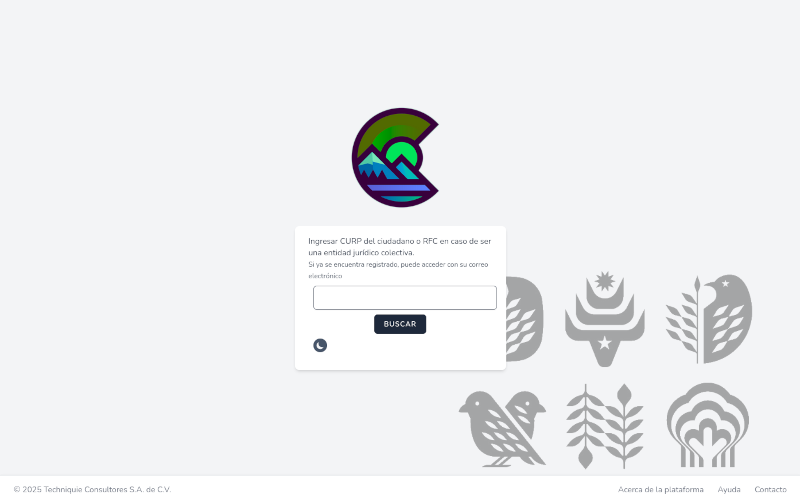Image resolution: width=800 pixels, height=502 pixels.
Task: Open the Acerca de la plataforma link
Action: point(661,489)
